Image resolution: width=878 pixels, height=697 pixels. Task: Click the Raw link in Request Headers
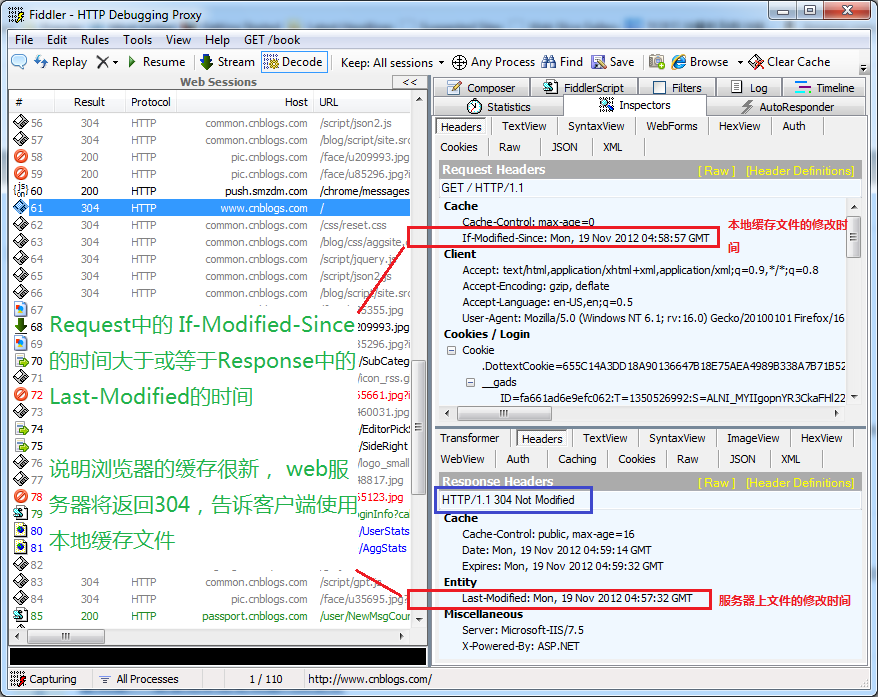click(717, 171)
